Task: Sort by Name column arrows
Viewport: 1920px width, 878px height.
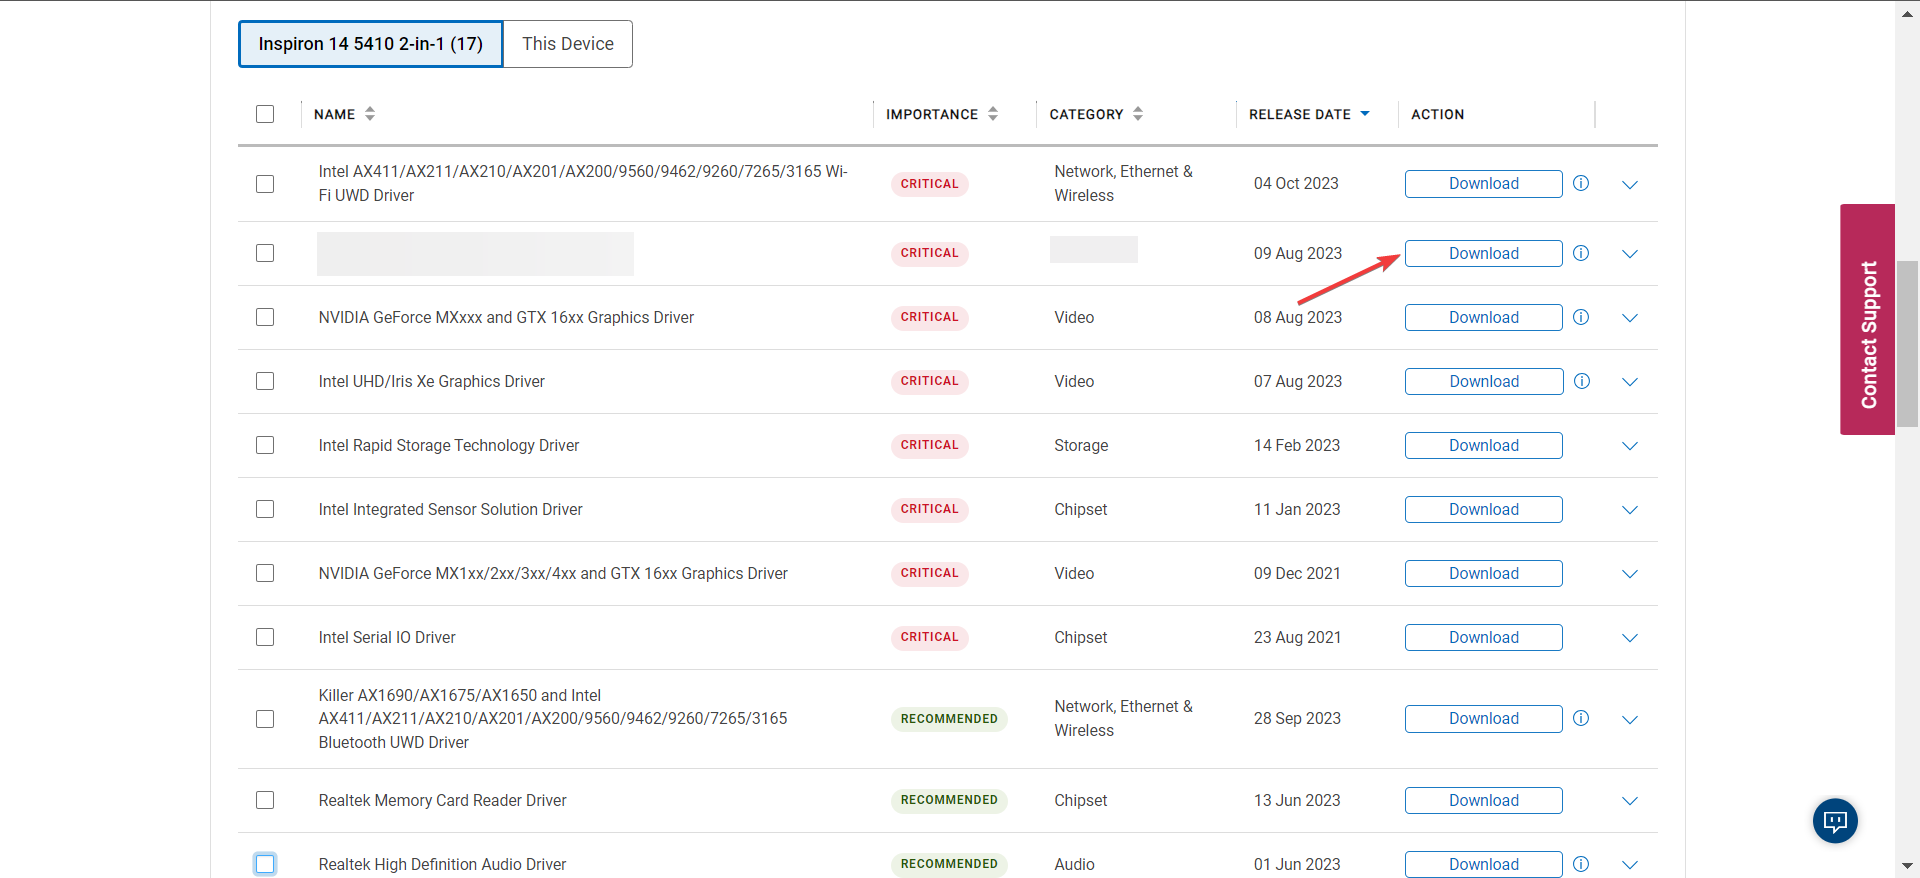Action: 370,114
